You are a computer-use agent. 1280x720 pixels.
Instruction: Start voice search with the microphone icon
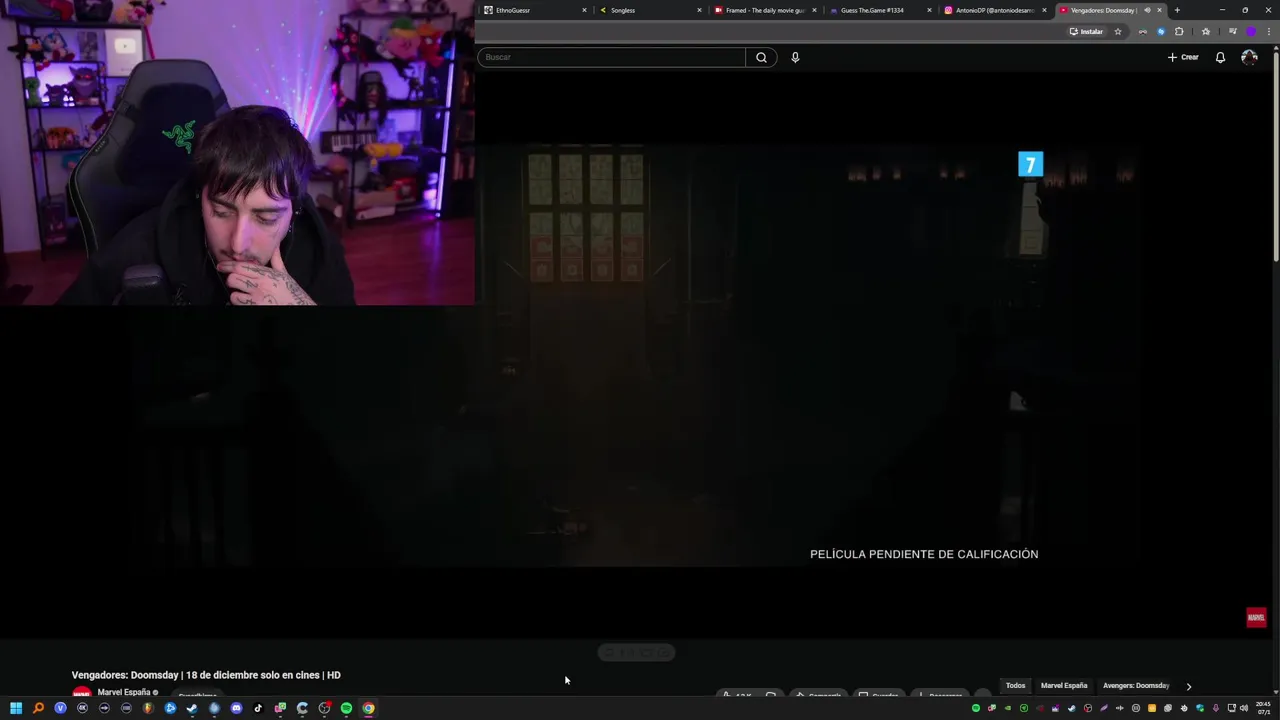coord(795,57)
